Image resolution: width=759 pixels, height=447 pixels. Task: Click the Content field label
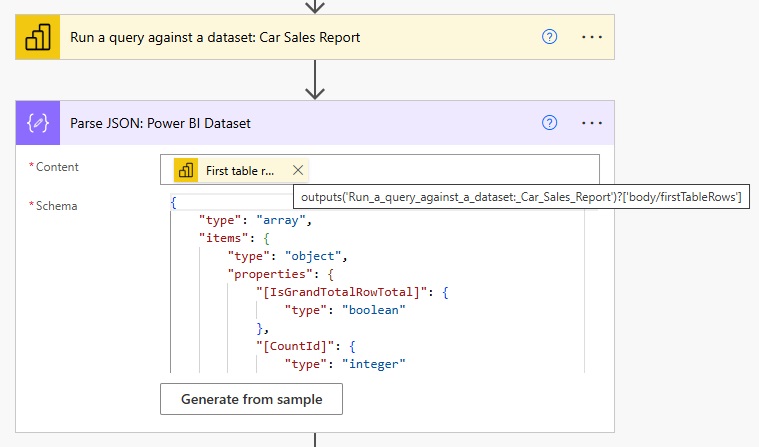pyautogui.click(x=57, y=167)
